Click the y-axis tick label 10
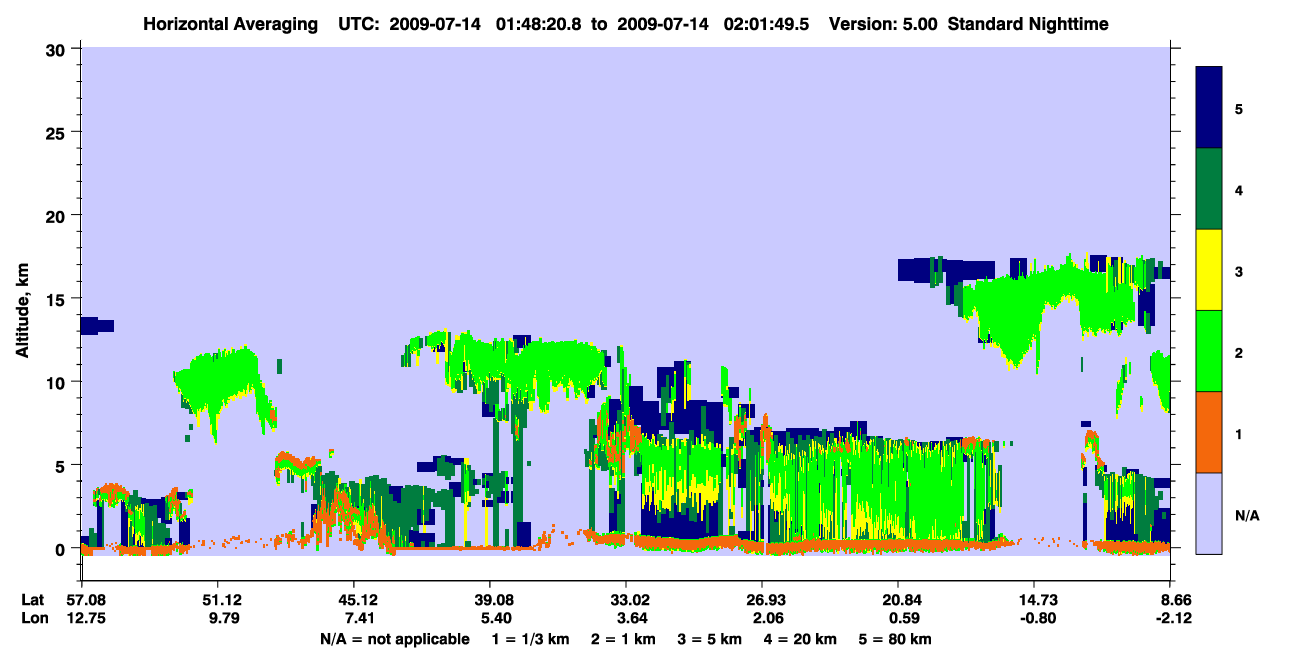Screen dimensions: 1300x667 click(x=58, y=382)
